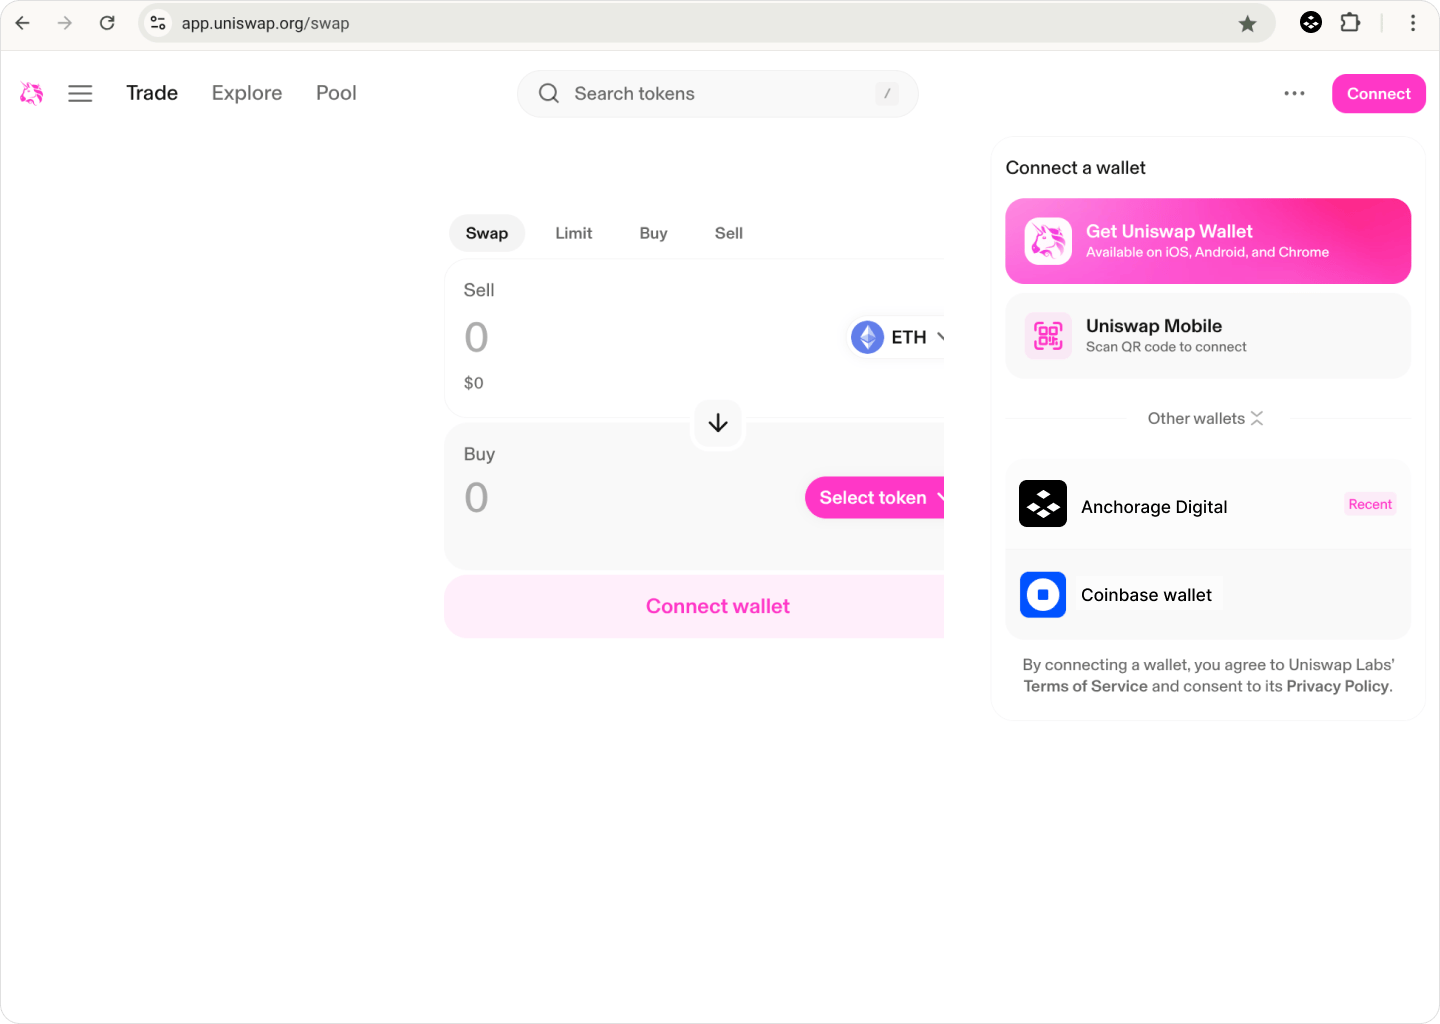This screenshot has width=1440, height=1024.
Task: Click the Uniswap unicorn logo
Action: click(x=32, y=93)
